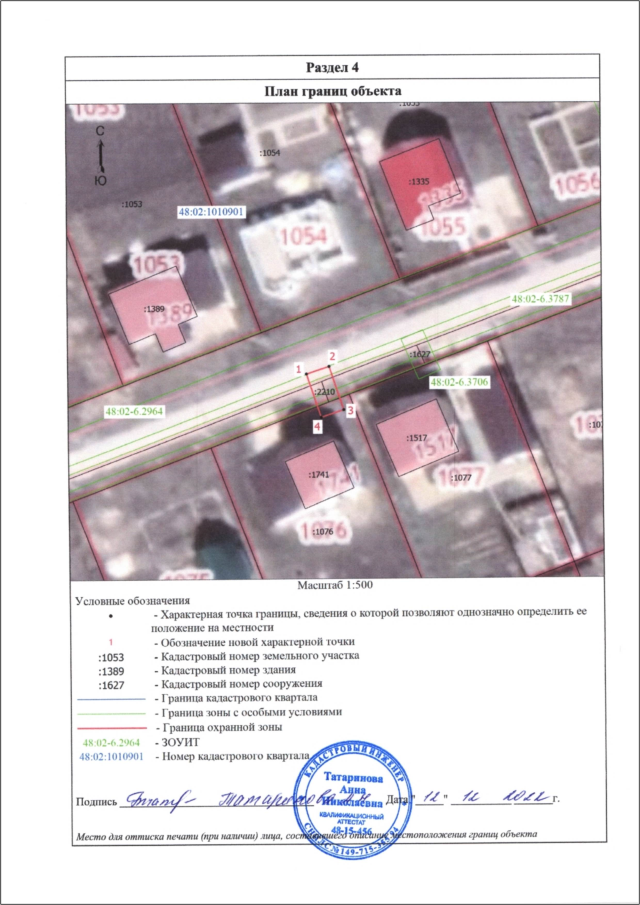
Task: Click legend sample :1389
Action: (111, 671)
